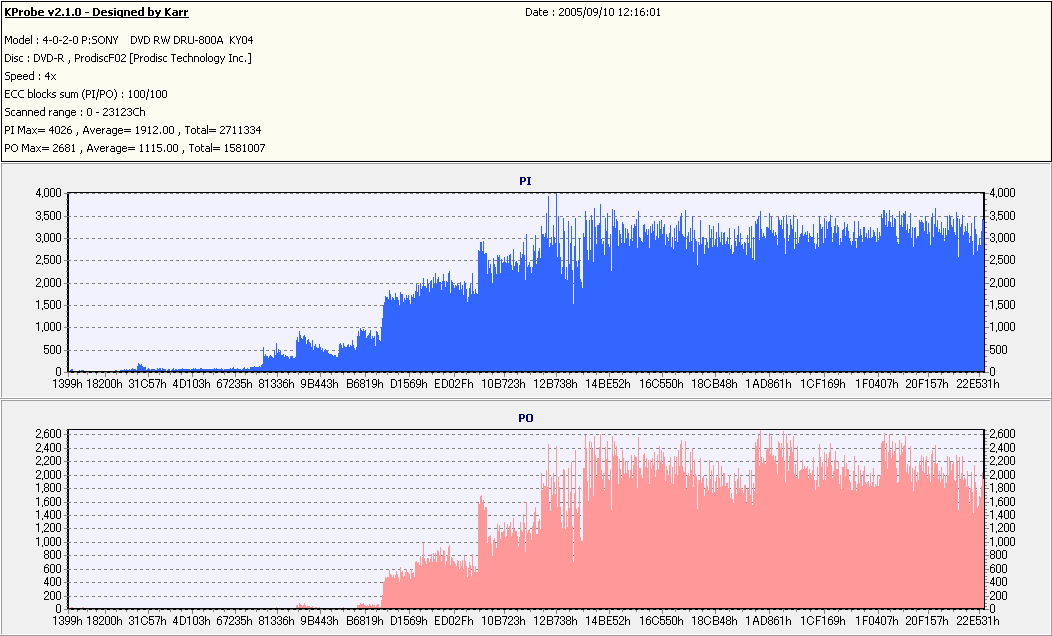
Task: Select the Date : 2005/09/10 12:16:01 text
Action: pos(592,12)
